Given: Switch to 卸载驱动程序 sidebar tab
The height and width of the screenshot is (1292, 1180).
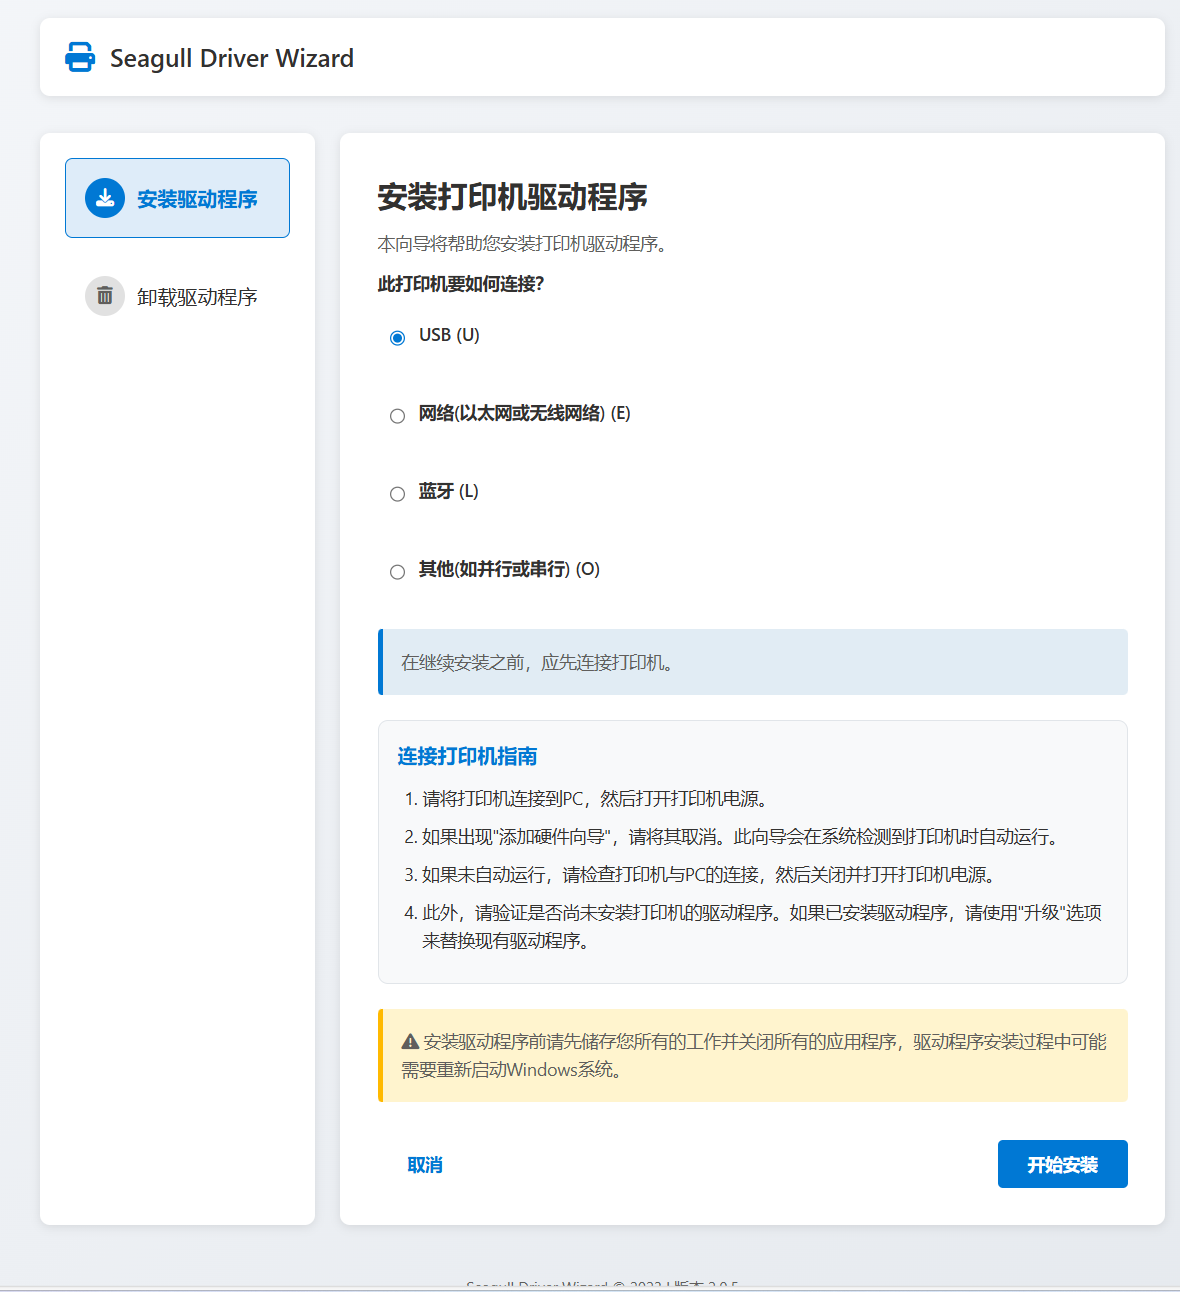Looking at the screenshot, I should tap(177, 296).
